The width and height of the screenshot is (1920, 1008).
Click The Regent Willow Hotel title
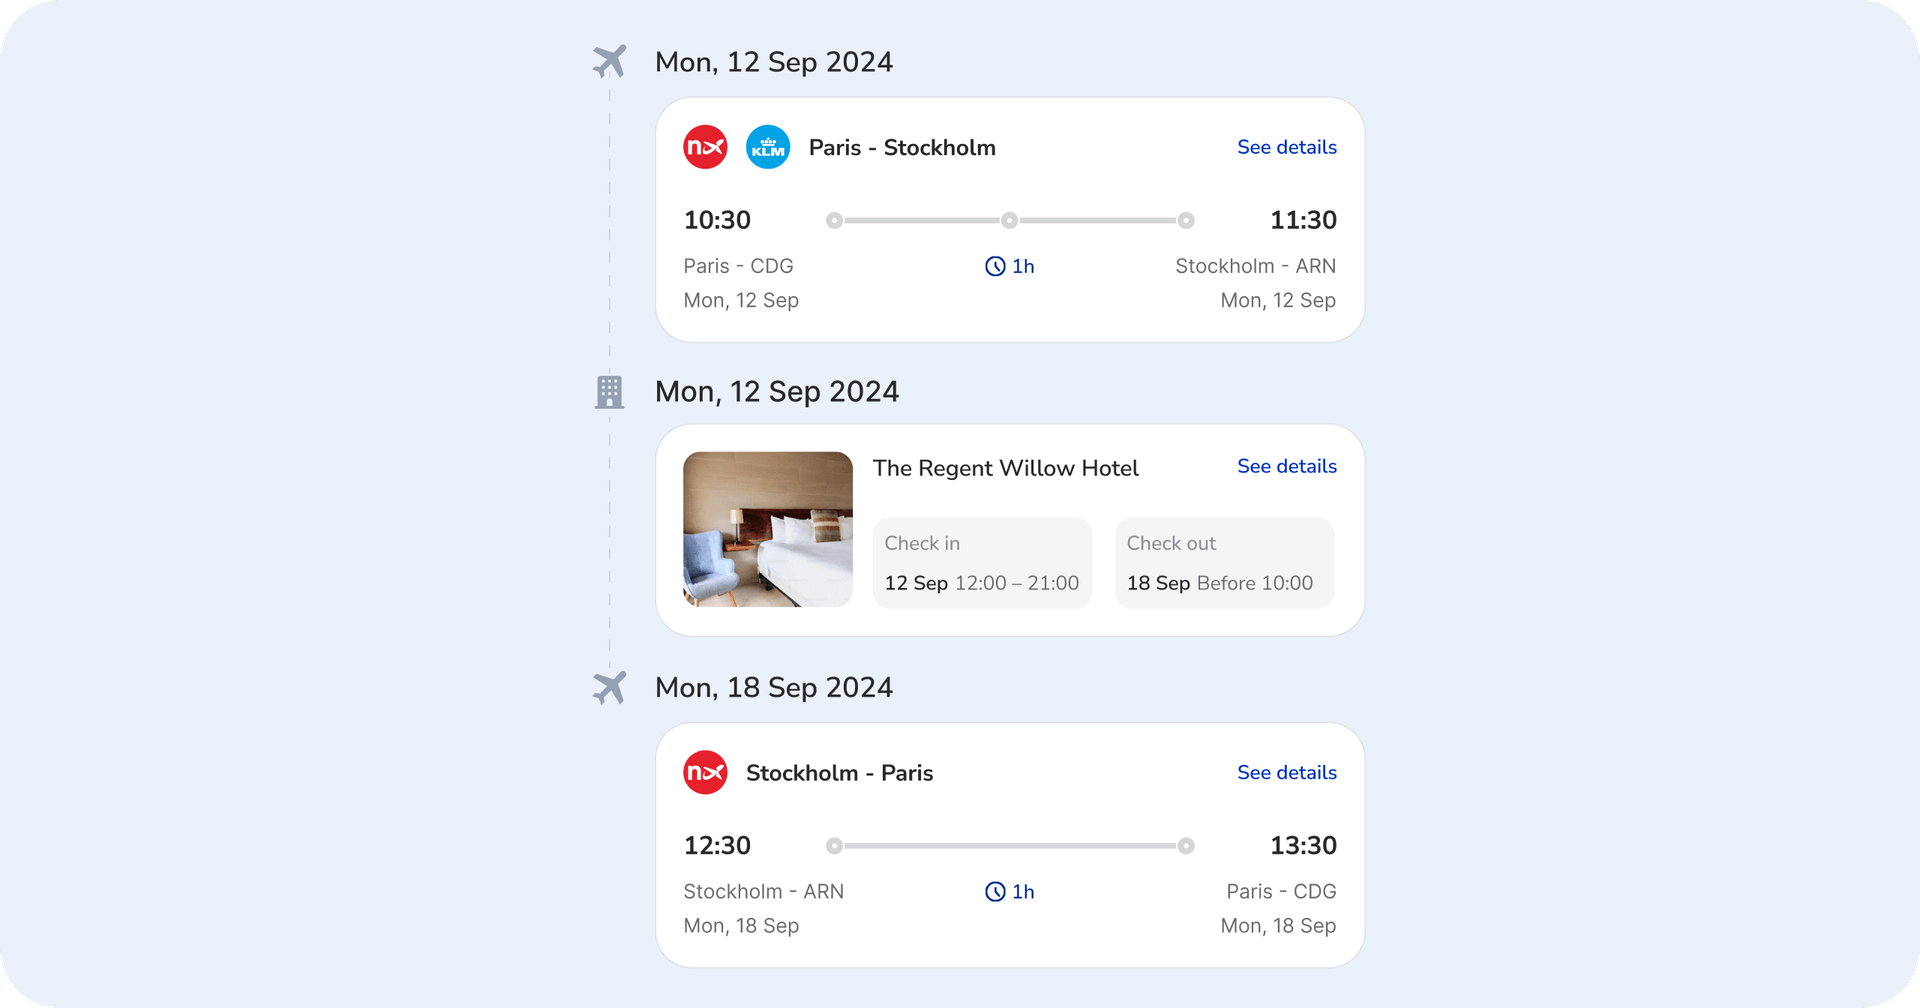(1005, 468)
